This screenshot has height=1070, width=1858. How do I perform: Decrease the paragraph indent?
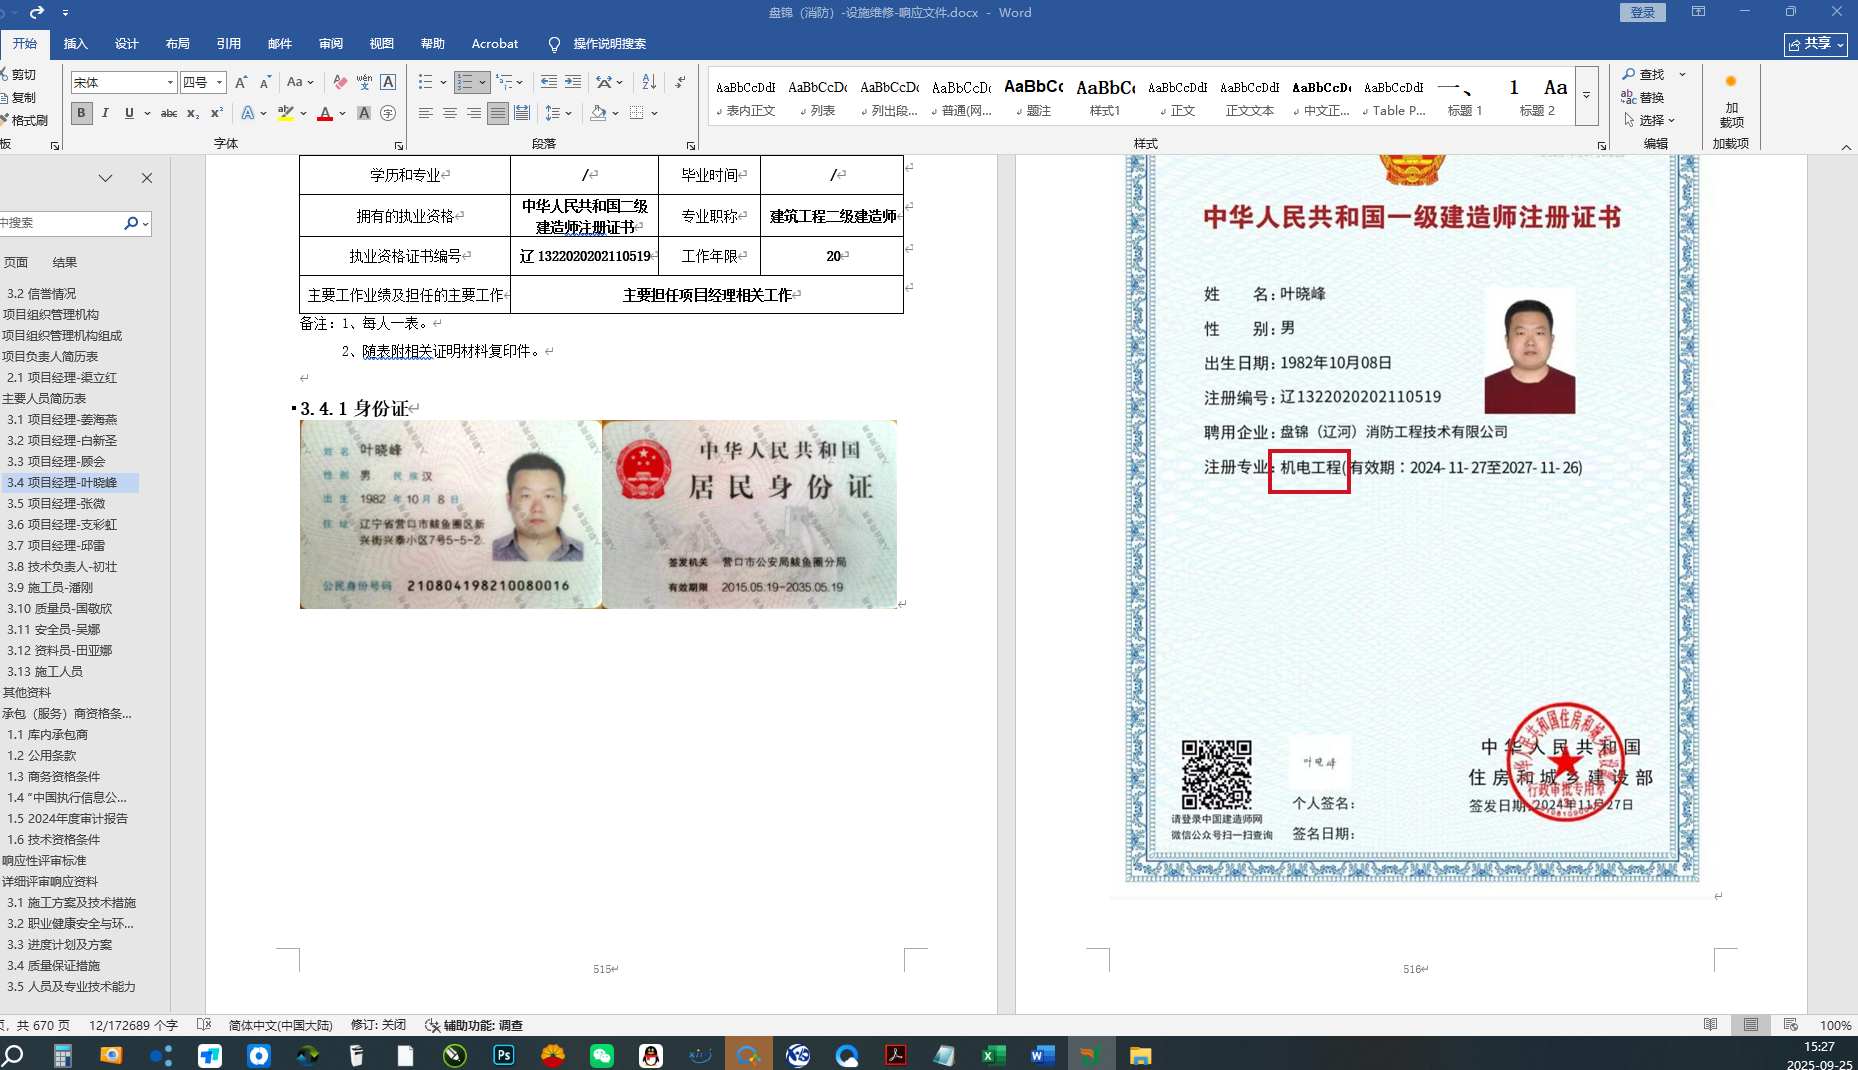548,82
